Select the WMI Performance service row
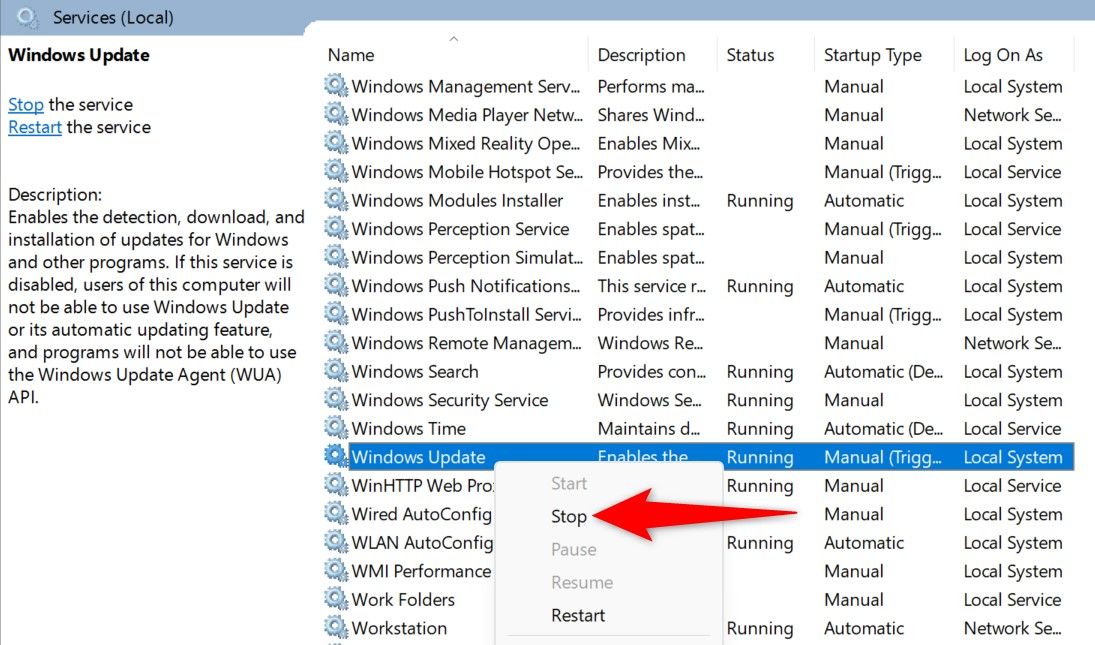The image size is (1095, 645). [420, 571]
